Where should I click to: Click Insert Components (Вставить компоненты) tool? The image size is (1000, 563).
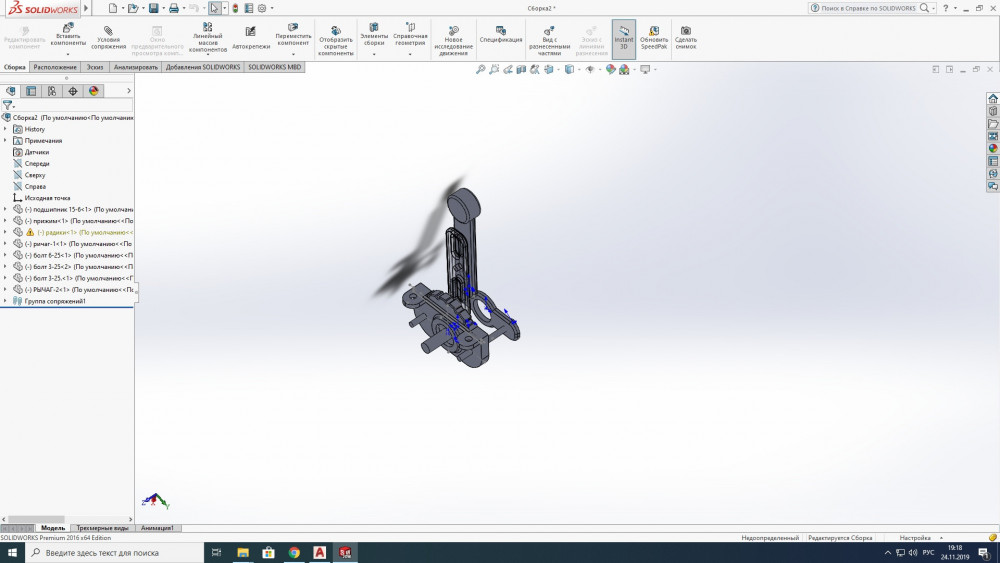(x=68, y=35)
